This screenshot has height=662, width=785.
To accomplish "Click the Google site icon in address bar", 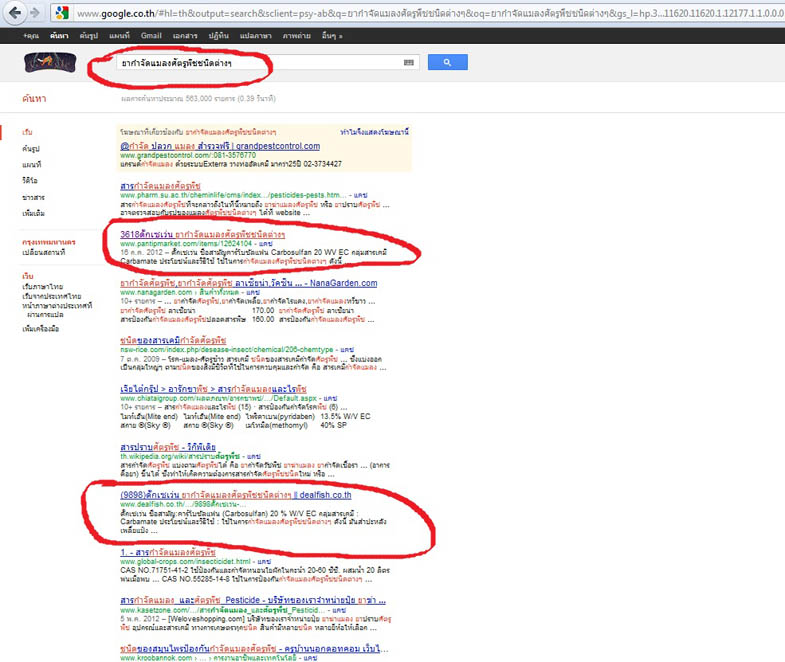I will coord(62,13).
